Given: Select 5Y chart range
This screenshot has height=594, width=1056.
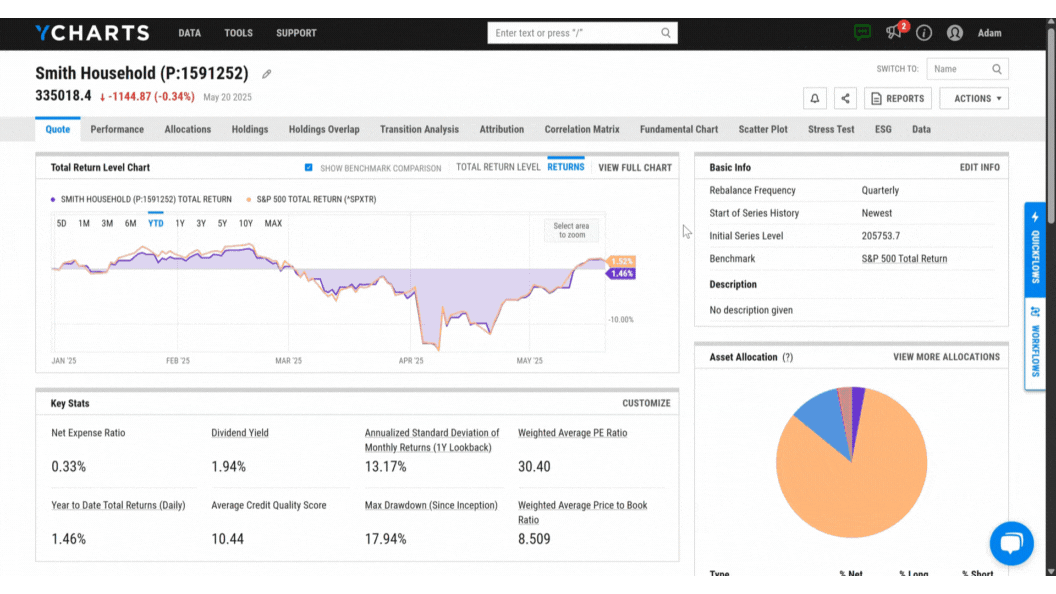Looking at the screenshot, I should click(222, 224).
